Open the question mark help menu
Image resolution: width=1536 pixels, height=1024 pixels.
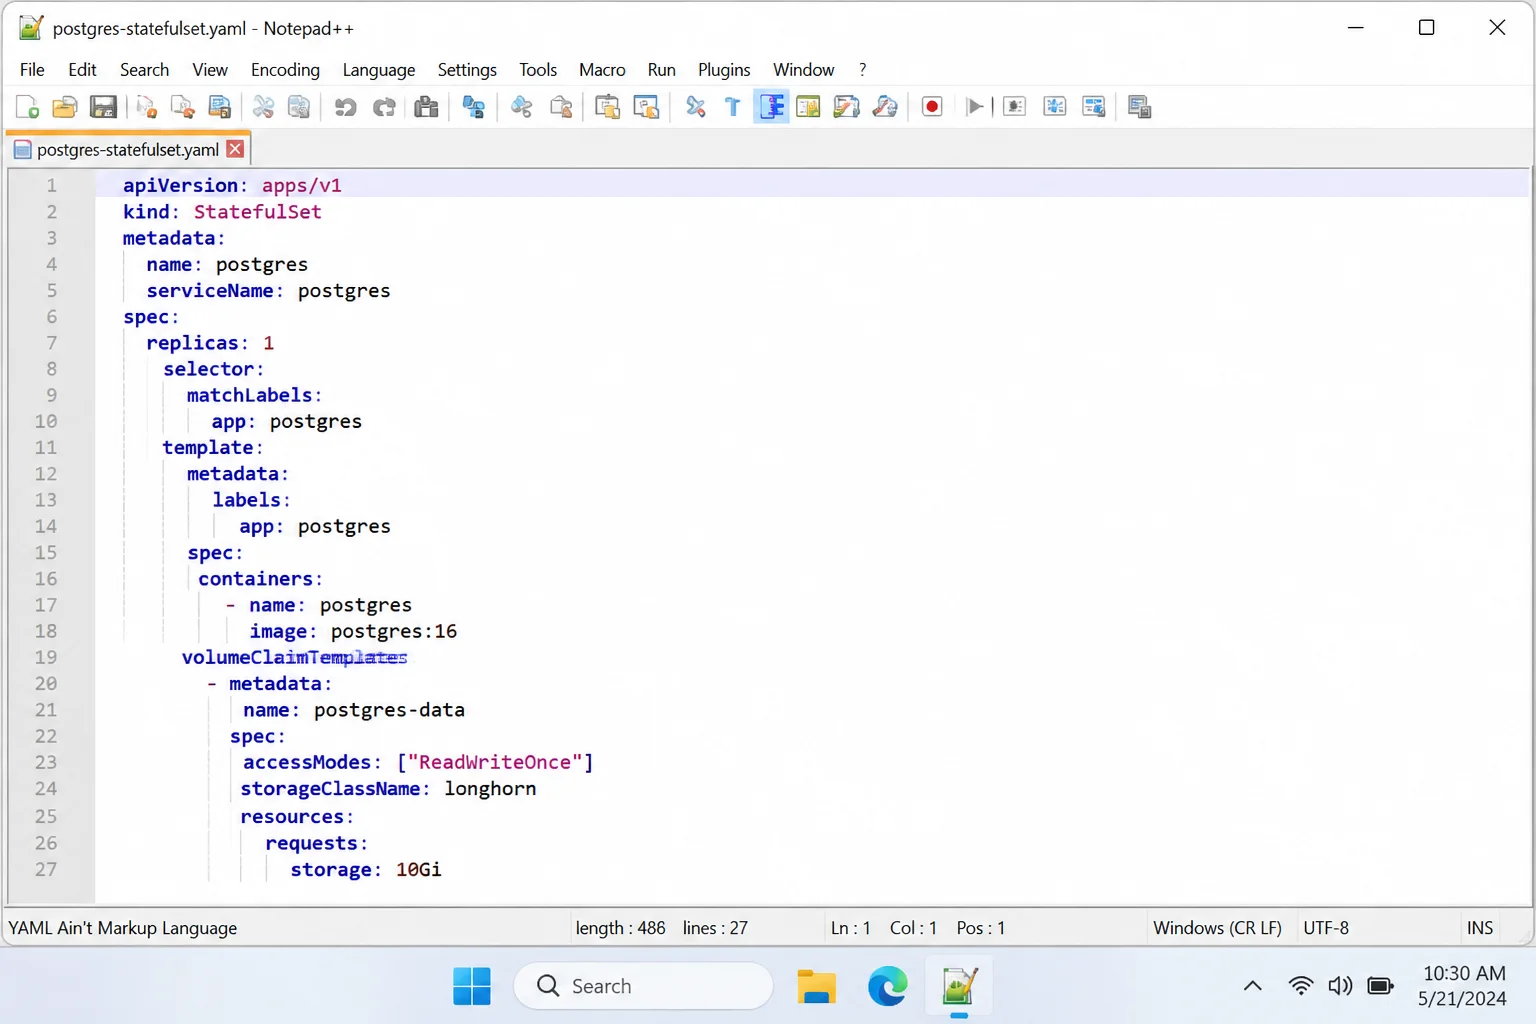tap(862, 70)
